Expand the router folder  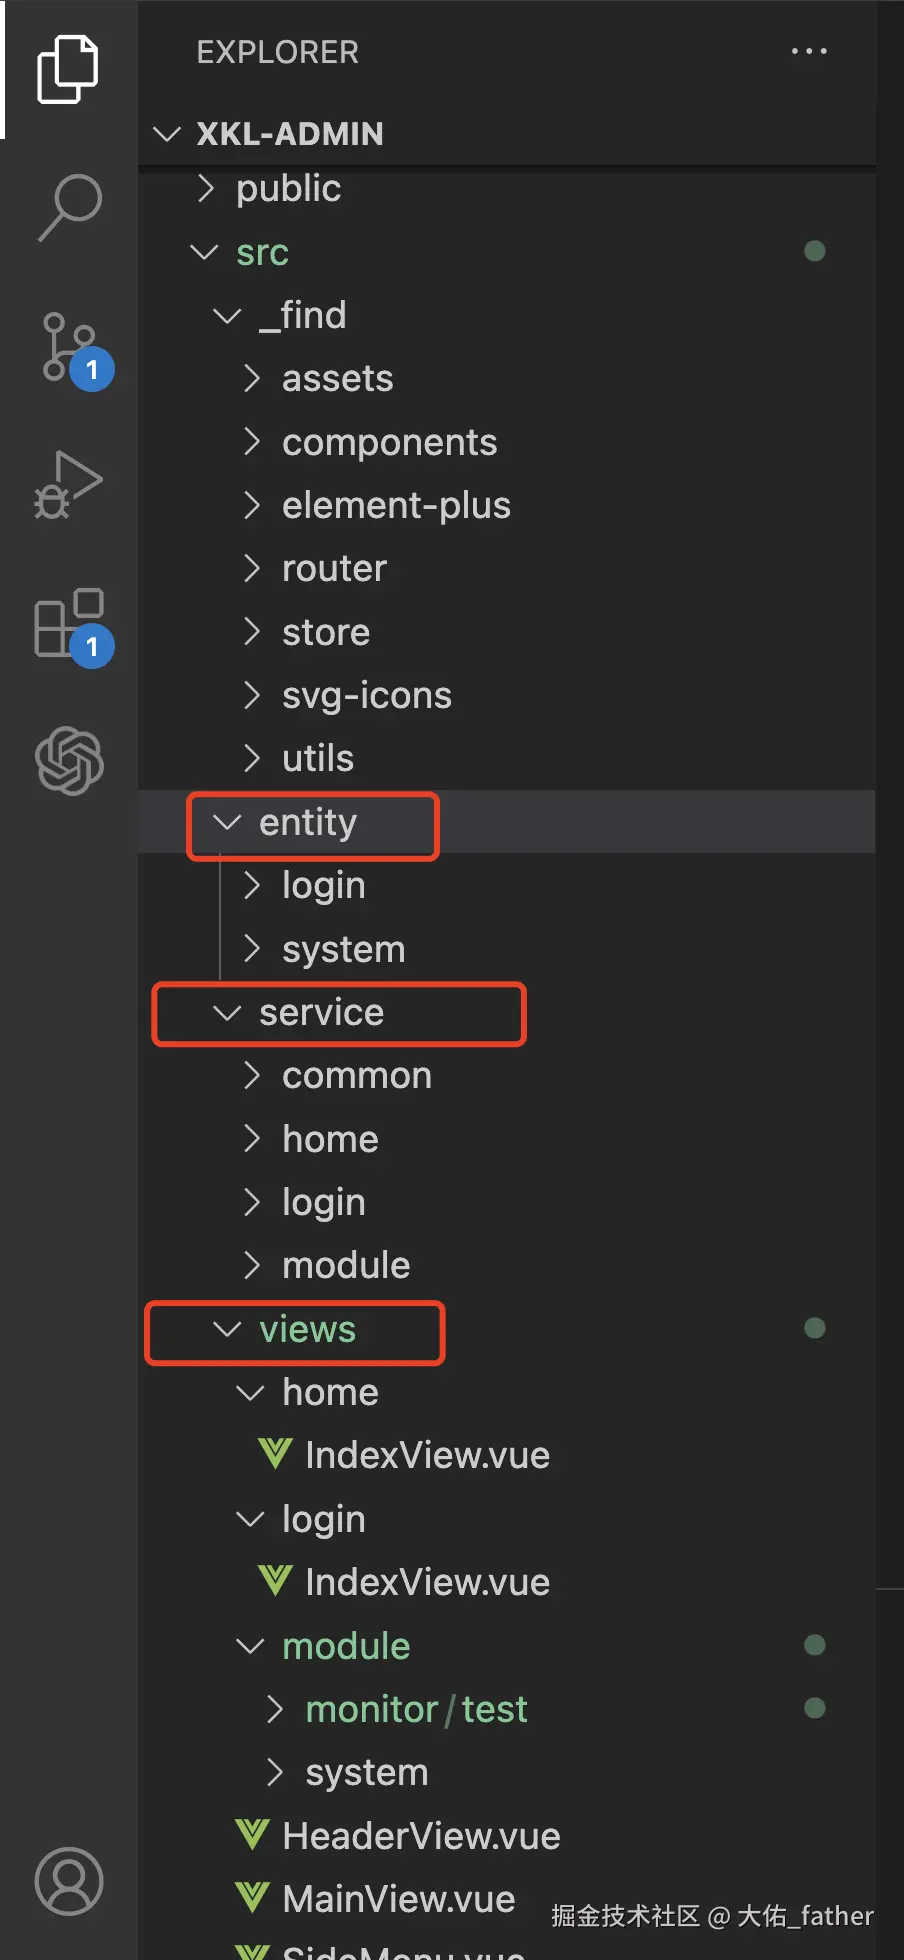[334, 569]
